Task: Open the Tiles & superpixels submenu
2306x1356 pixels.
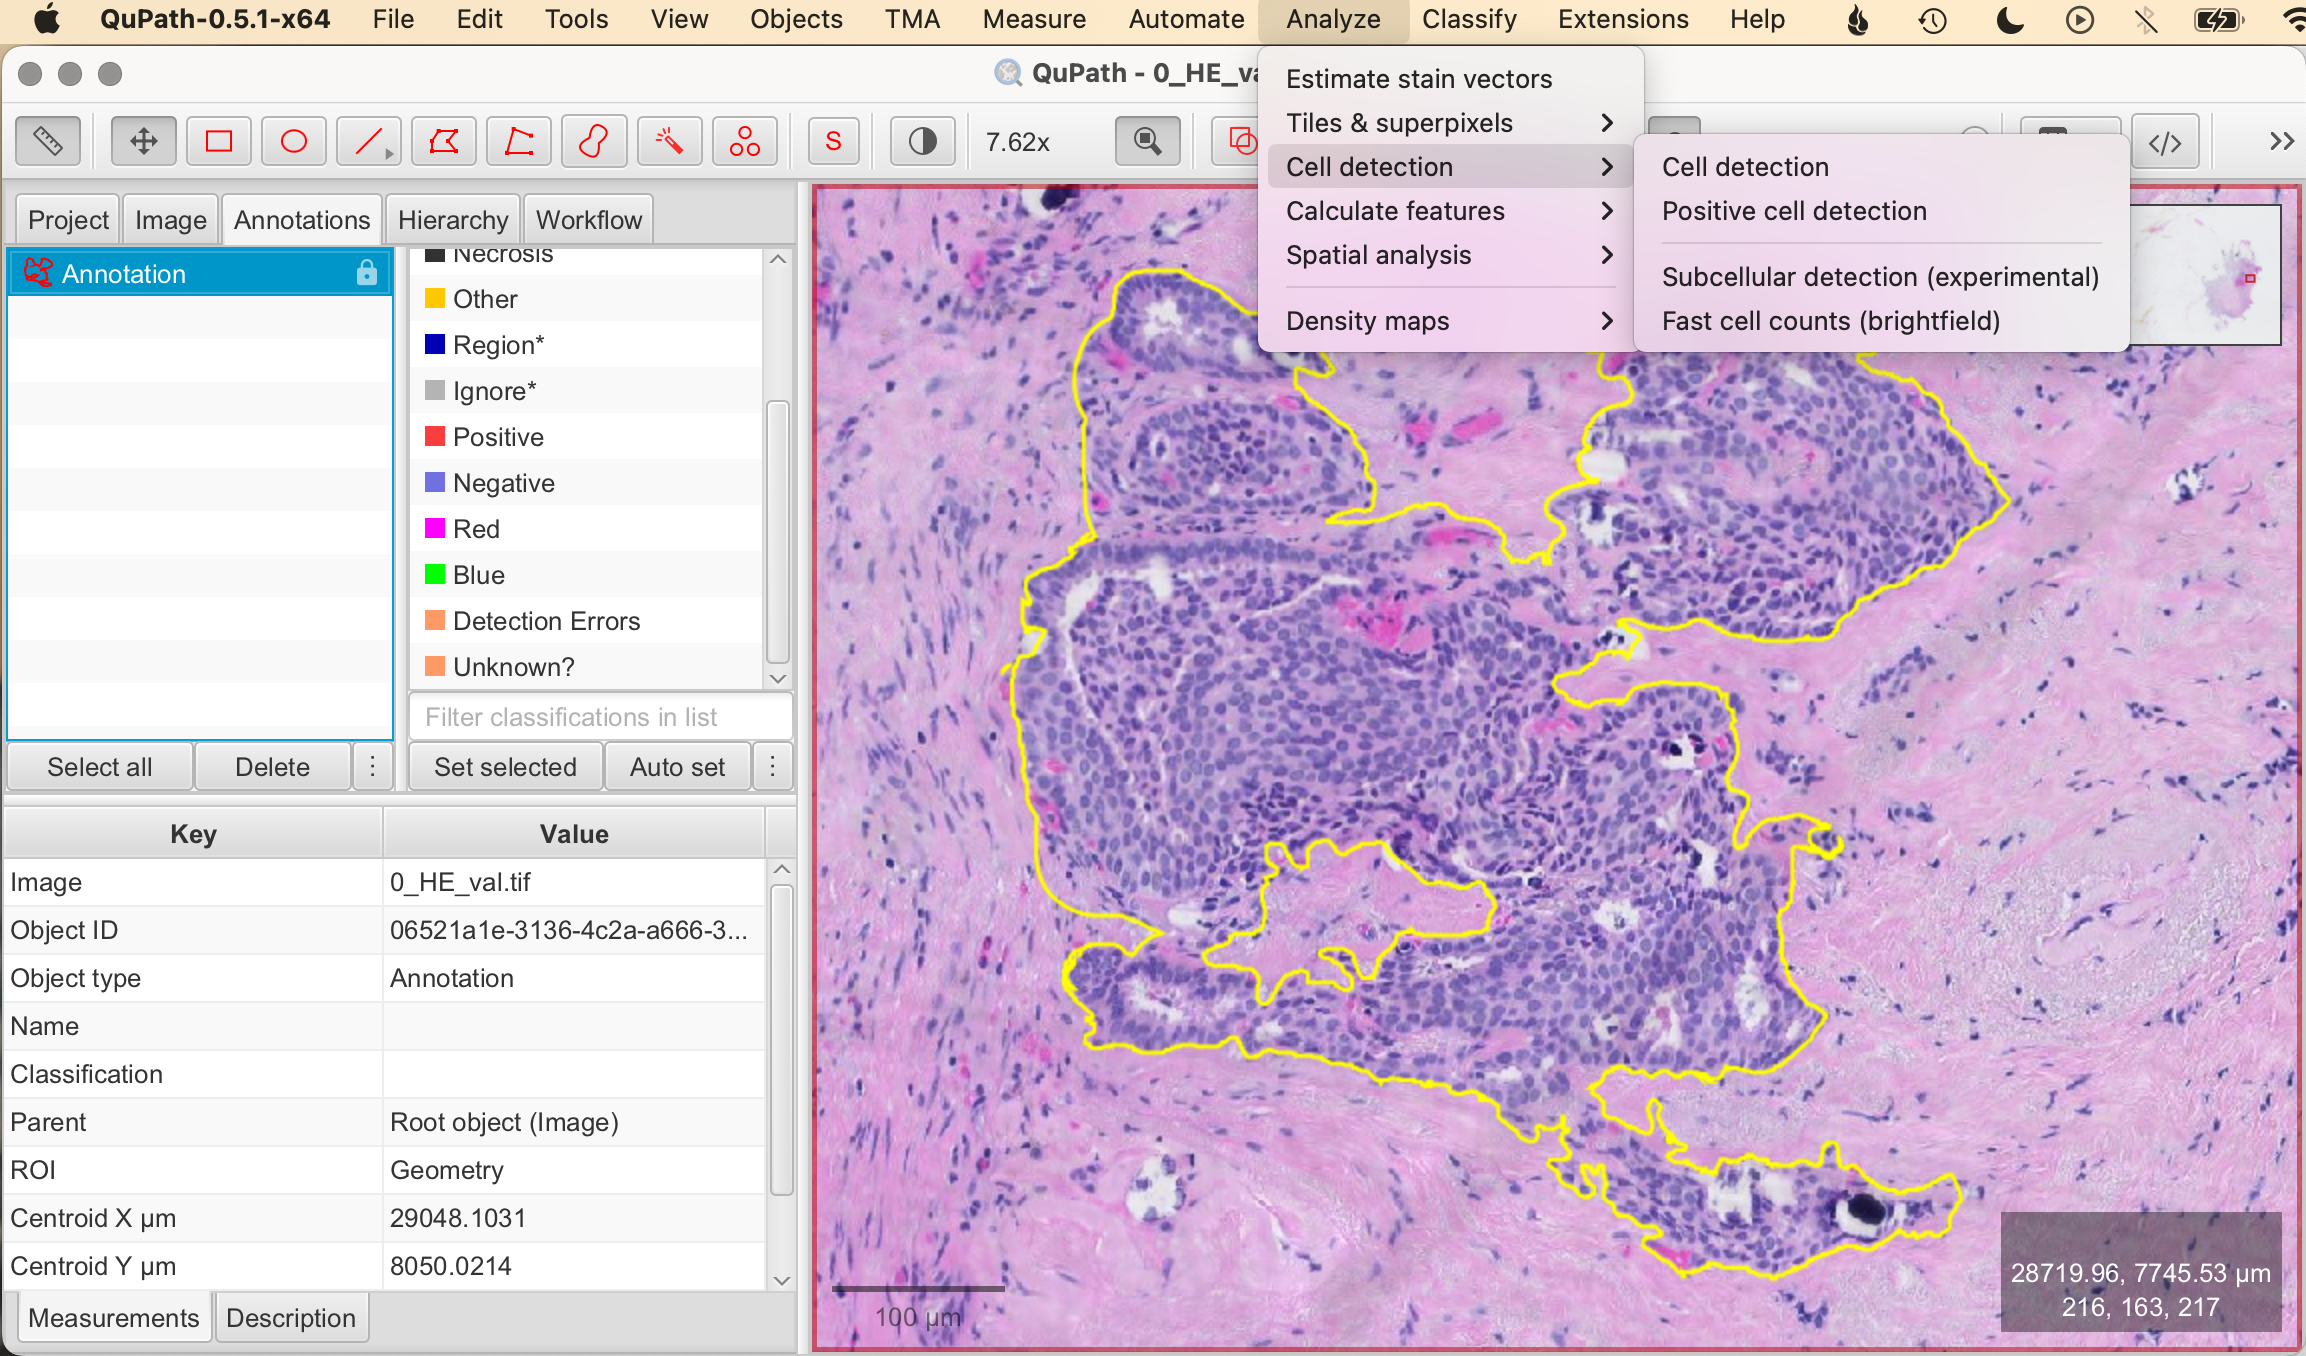Action: [1398, 122]
